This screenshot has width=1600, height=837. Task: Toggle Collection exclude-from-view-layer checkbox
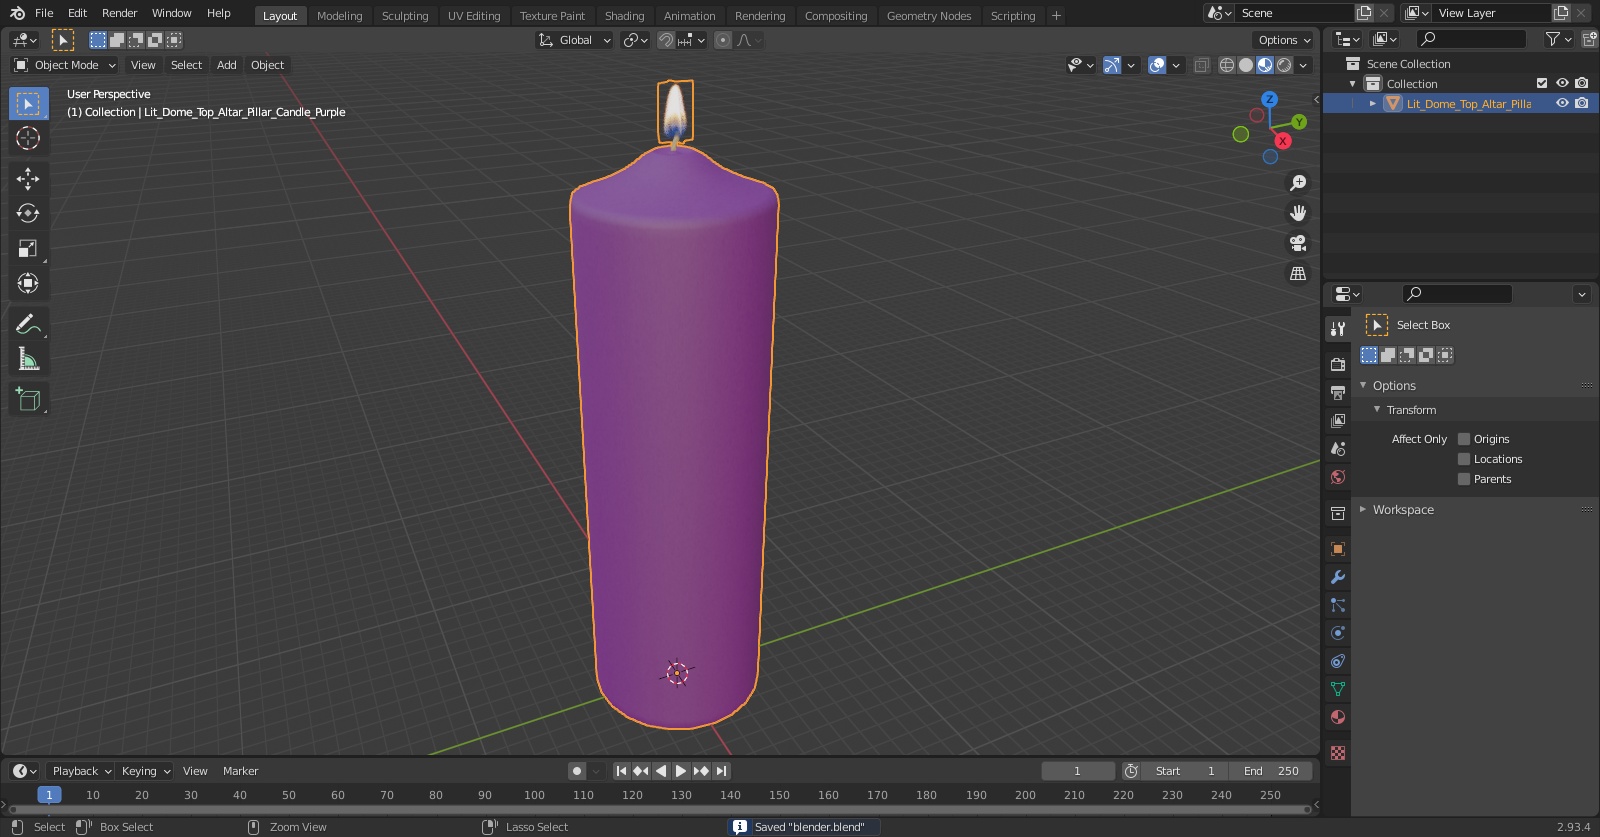(1542, 83)
